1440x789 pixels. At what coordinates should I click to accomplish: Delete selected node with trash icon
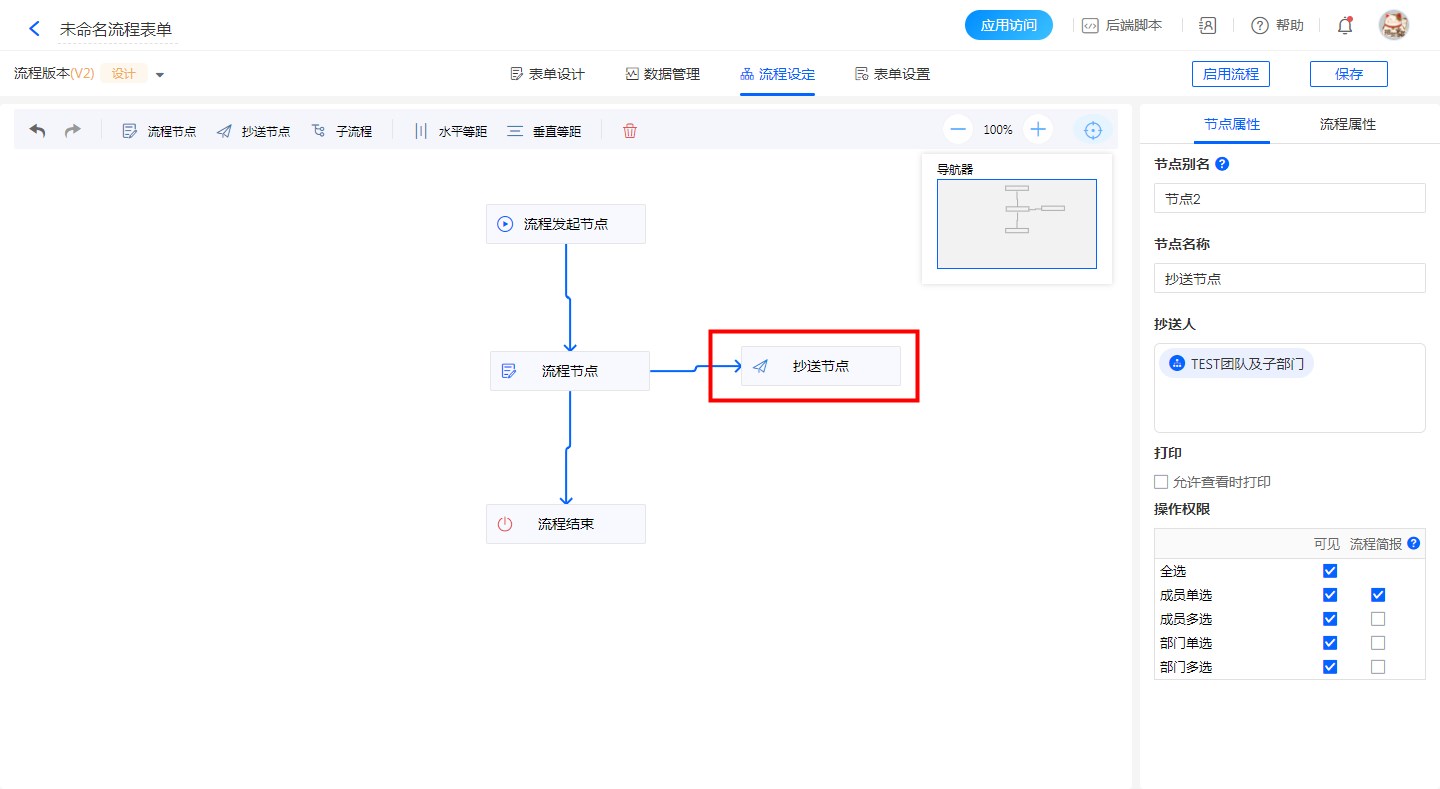tap(630, 131)
